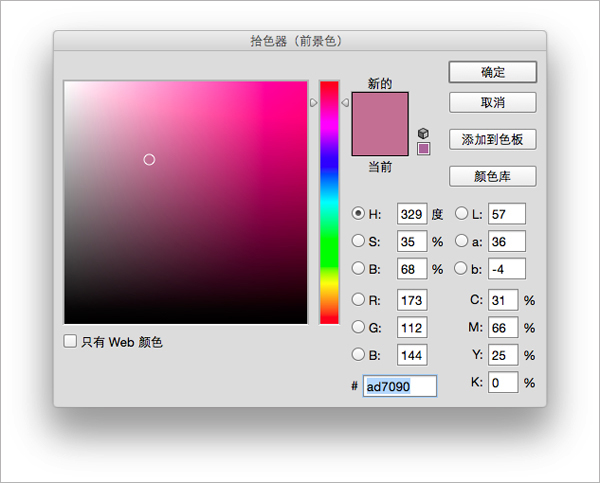Click the K black percentage field

coord(503,382)
